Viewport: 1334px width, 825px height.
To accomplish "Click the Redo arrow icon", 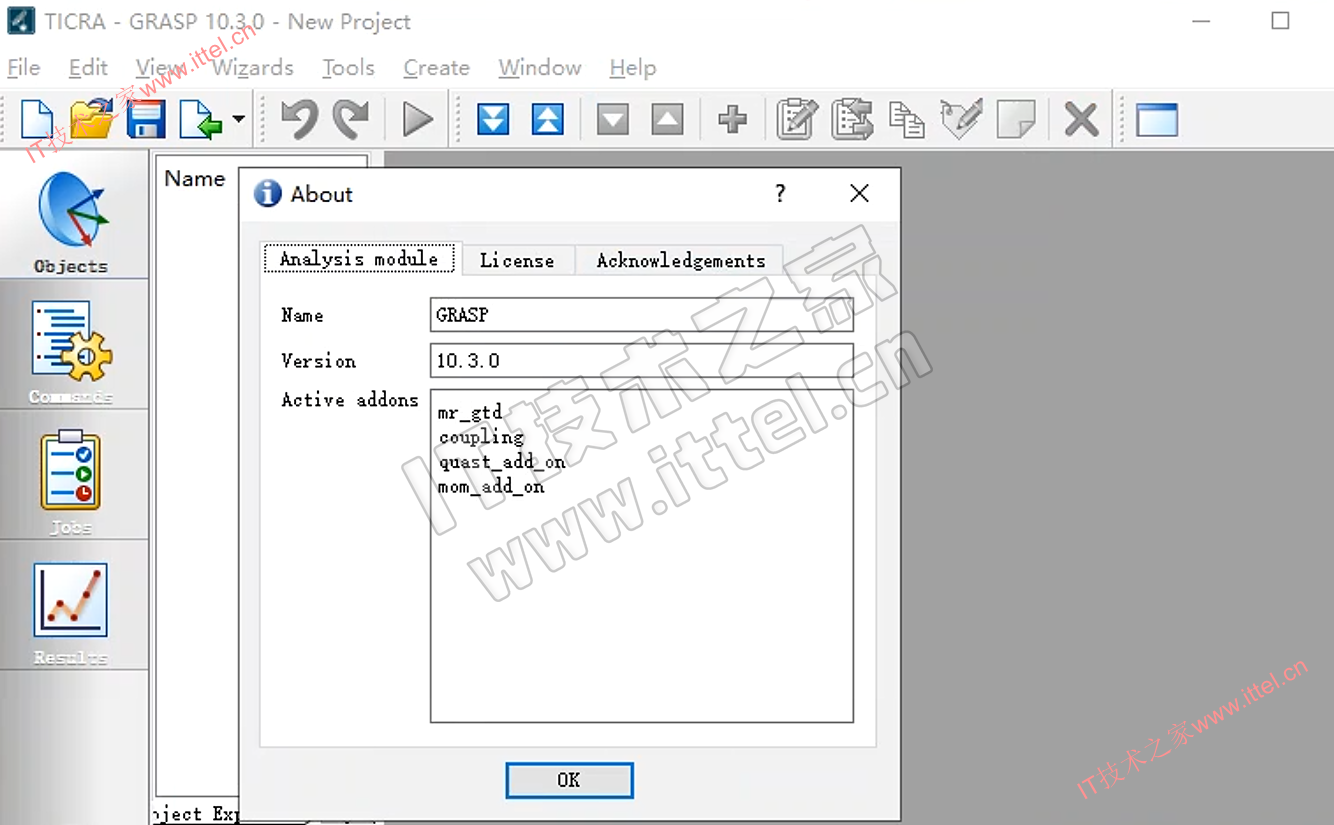I will pos(351,120).
